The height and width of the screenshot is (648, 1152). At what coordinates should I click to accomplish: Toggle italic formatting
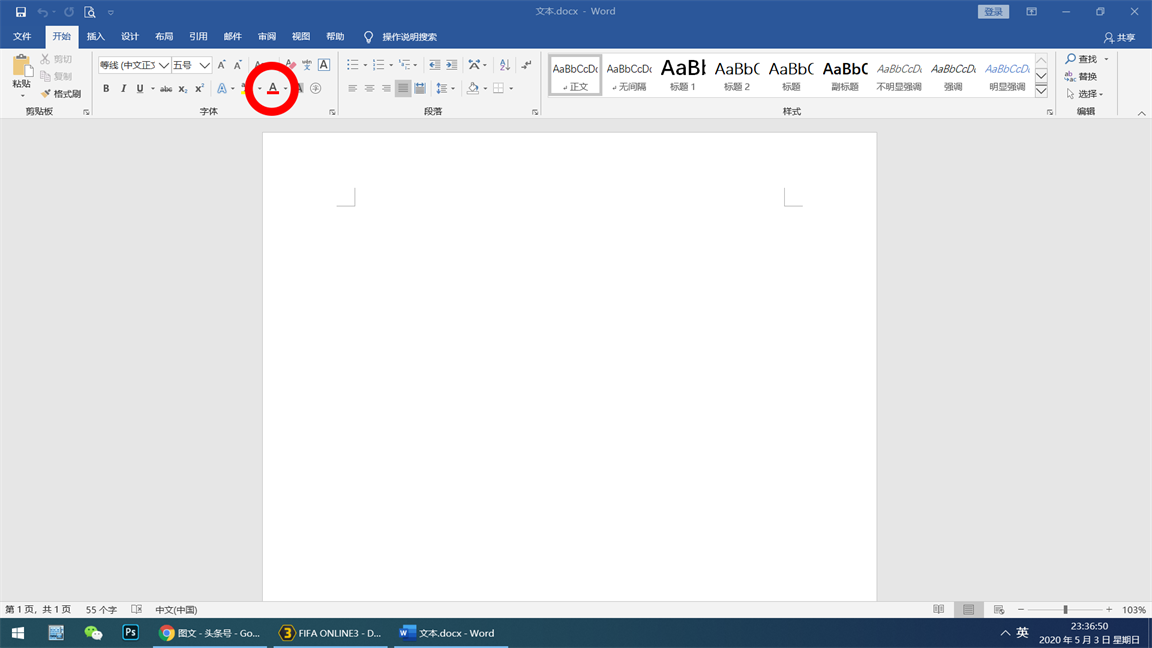(x=123, y=89)
